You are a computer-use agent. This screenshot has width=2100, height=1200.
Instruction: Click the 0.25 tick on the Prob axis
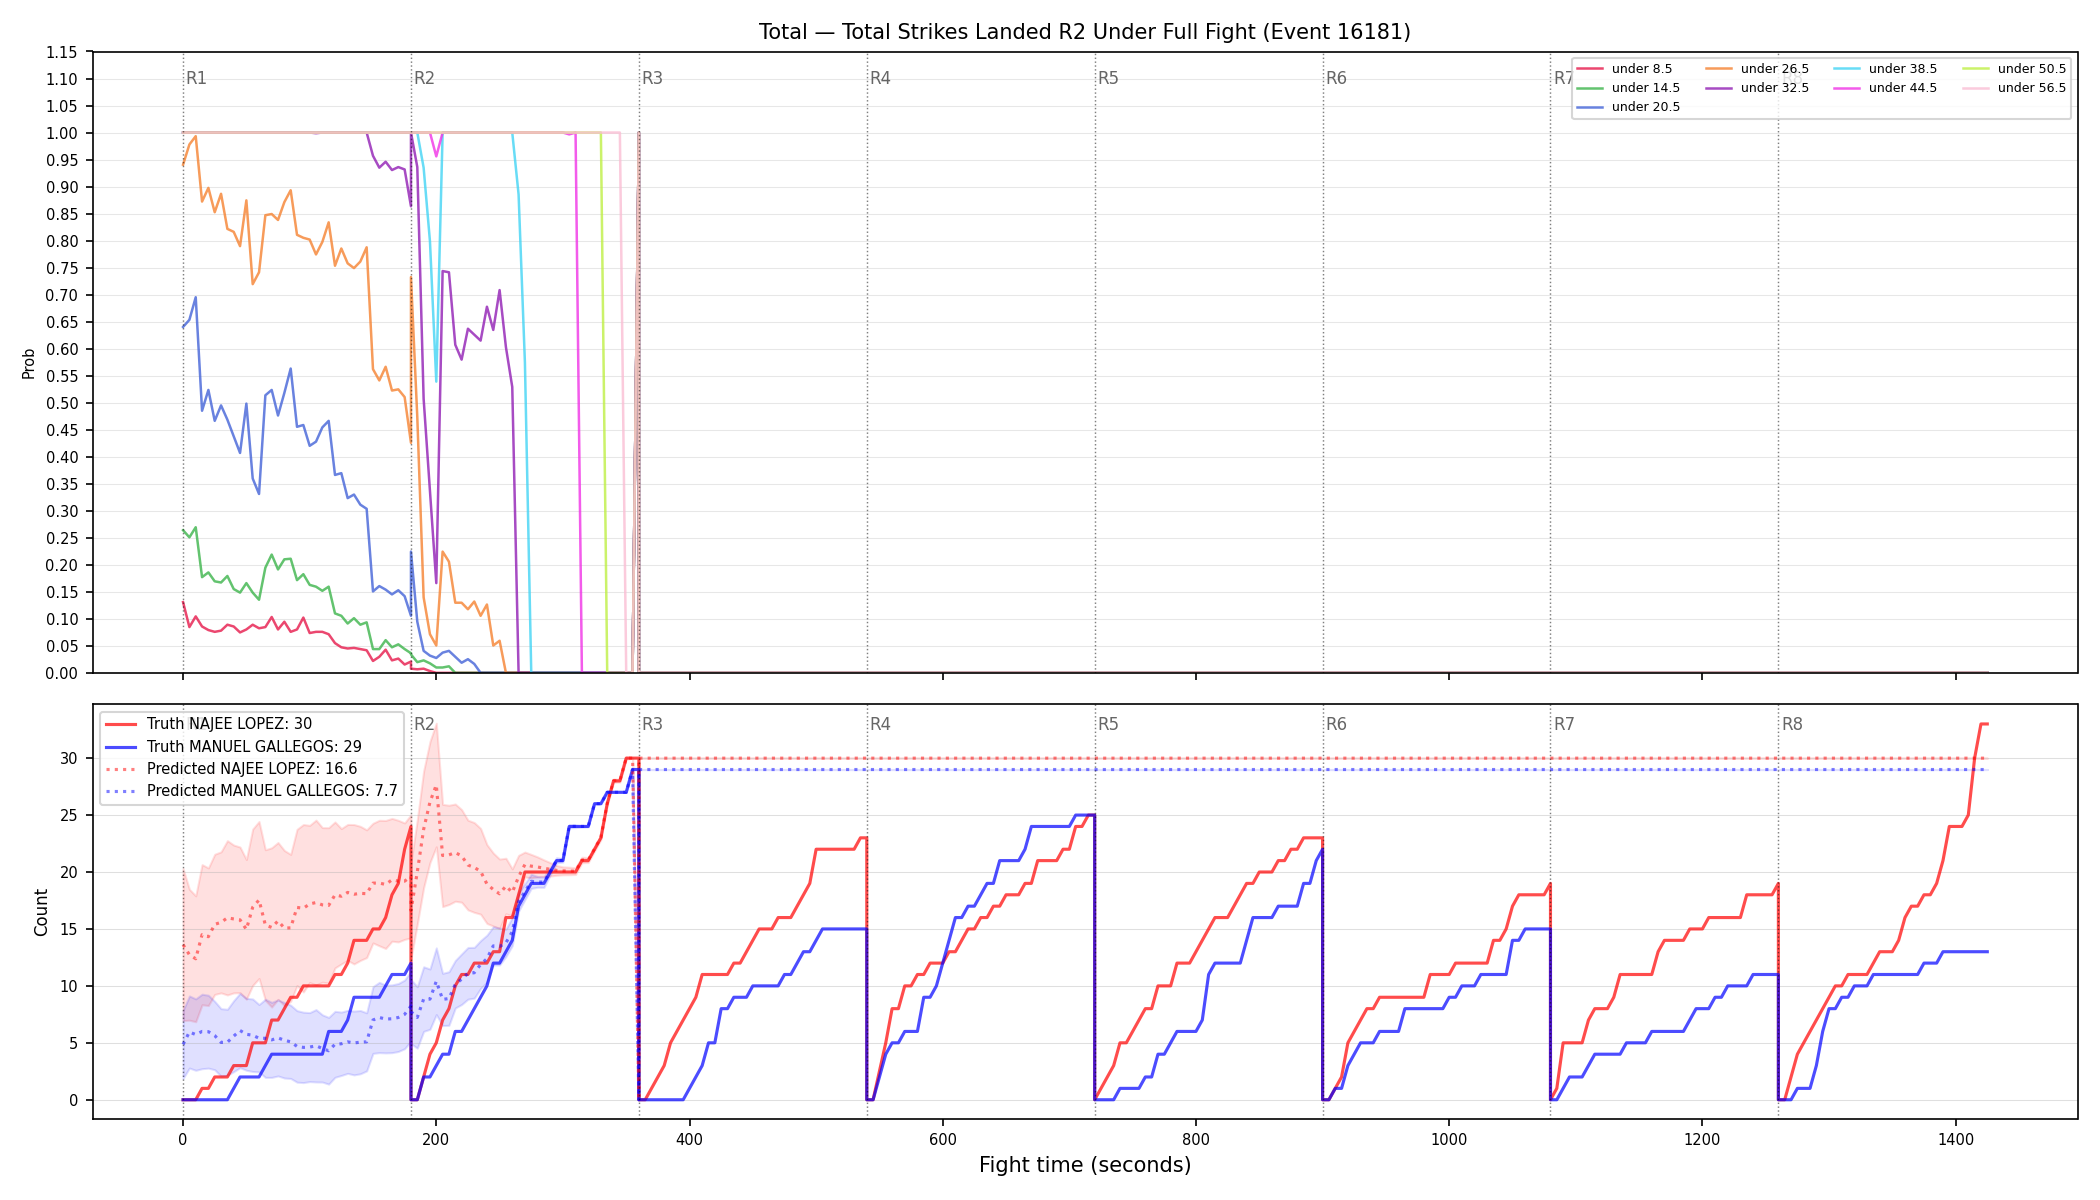pyautogui.click(x=62, y=538)
